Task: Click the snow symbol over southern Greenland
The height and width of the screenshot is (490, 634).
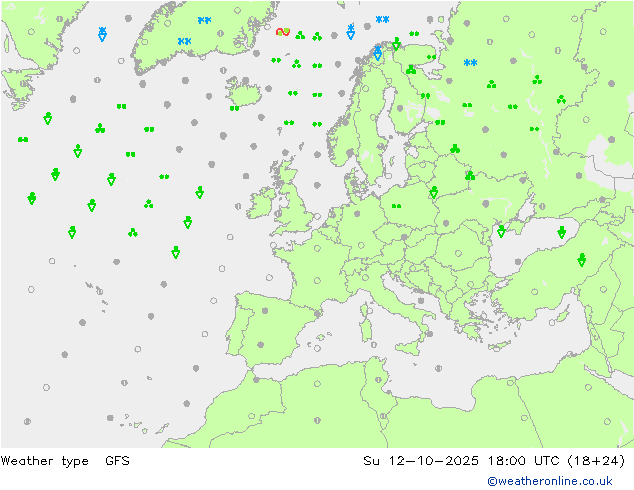Action: pyautogui.click(x=184, y=41)
